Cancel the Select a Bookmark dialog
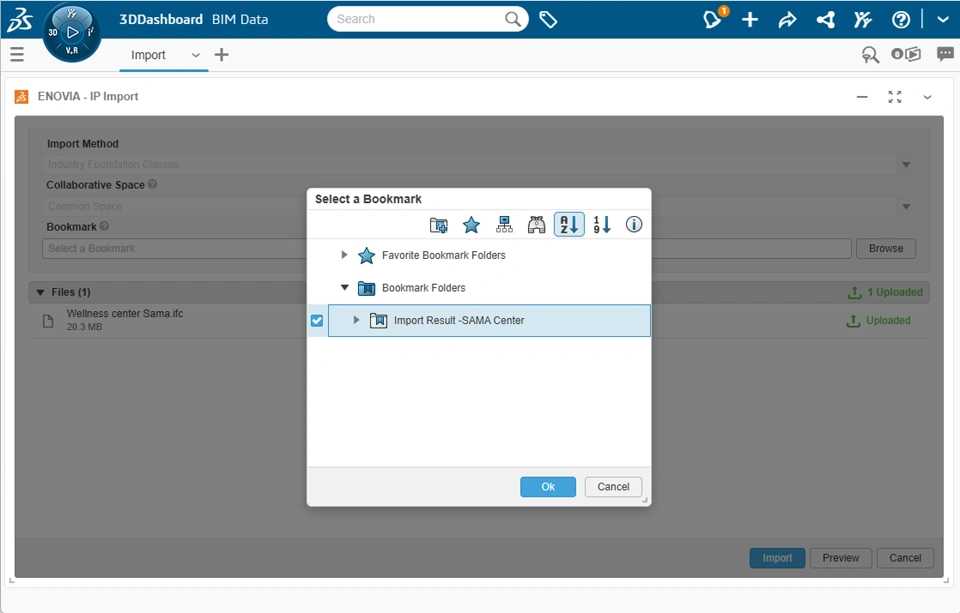Screen dimensions: 960x613 click(613, 487)
